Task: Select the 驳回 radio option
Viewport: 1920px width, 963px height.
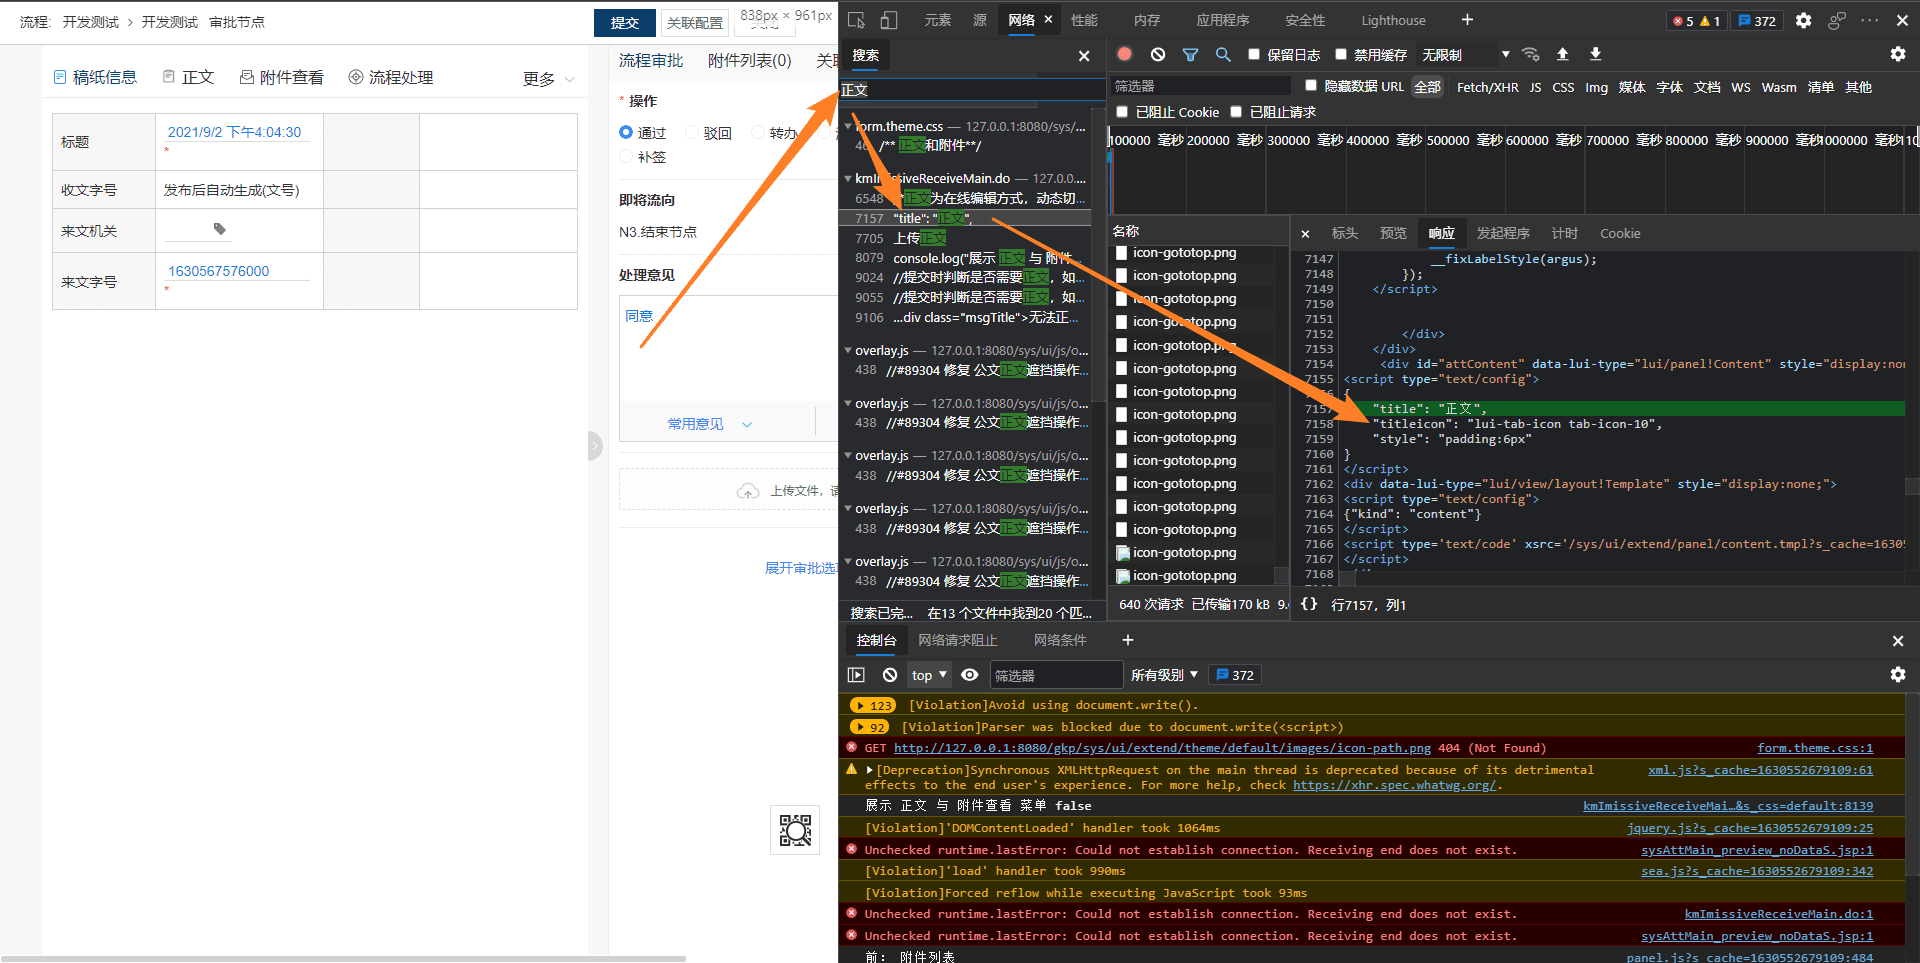Action: (x=691, y=132)
